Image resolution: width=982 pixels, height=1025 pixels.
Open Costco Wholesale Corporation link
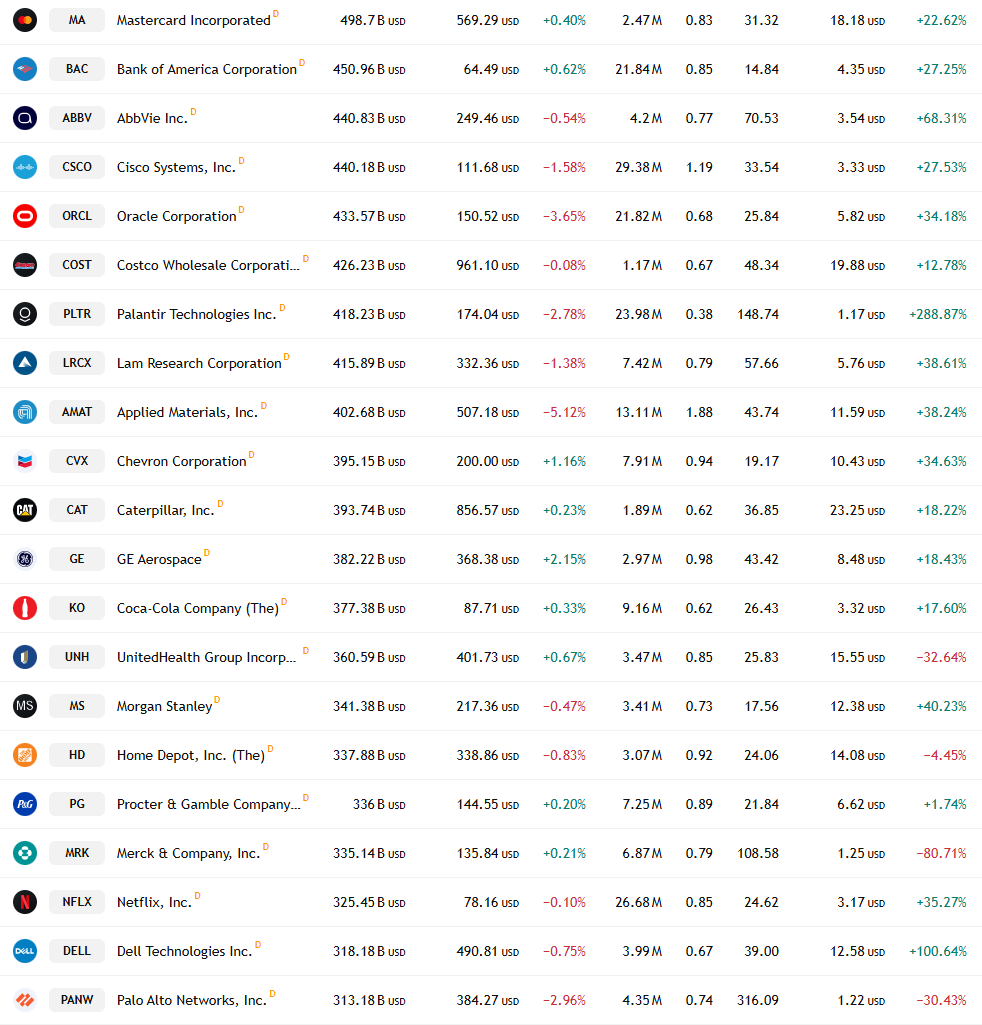pos(208,265)
